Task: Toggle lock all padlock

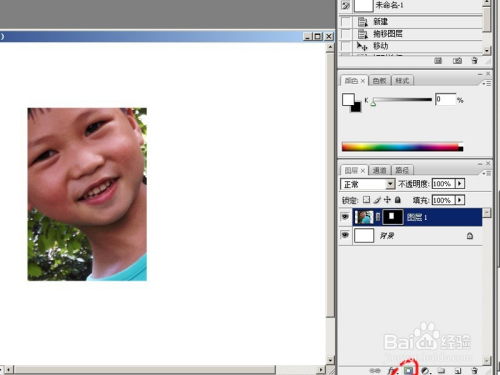Action: 397,200
